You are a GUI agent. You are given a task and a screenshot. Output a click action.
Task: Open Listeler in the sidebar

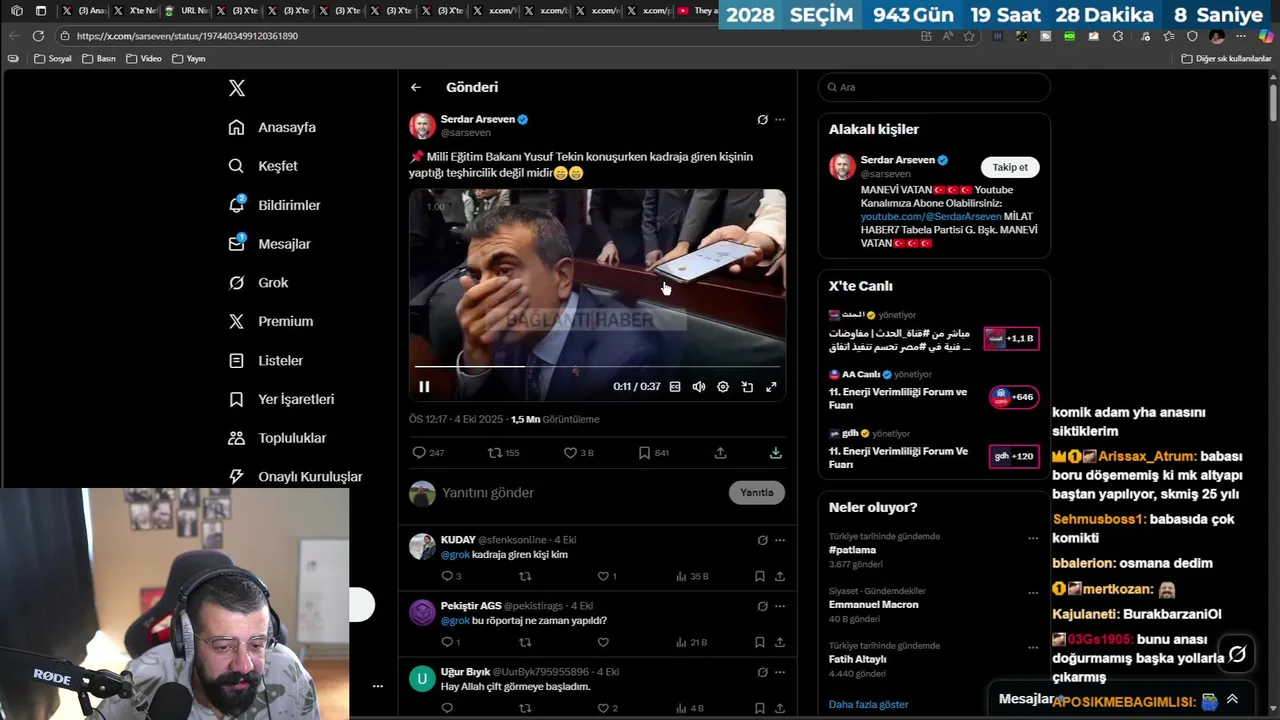click(265, 360)
